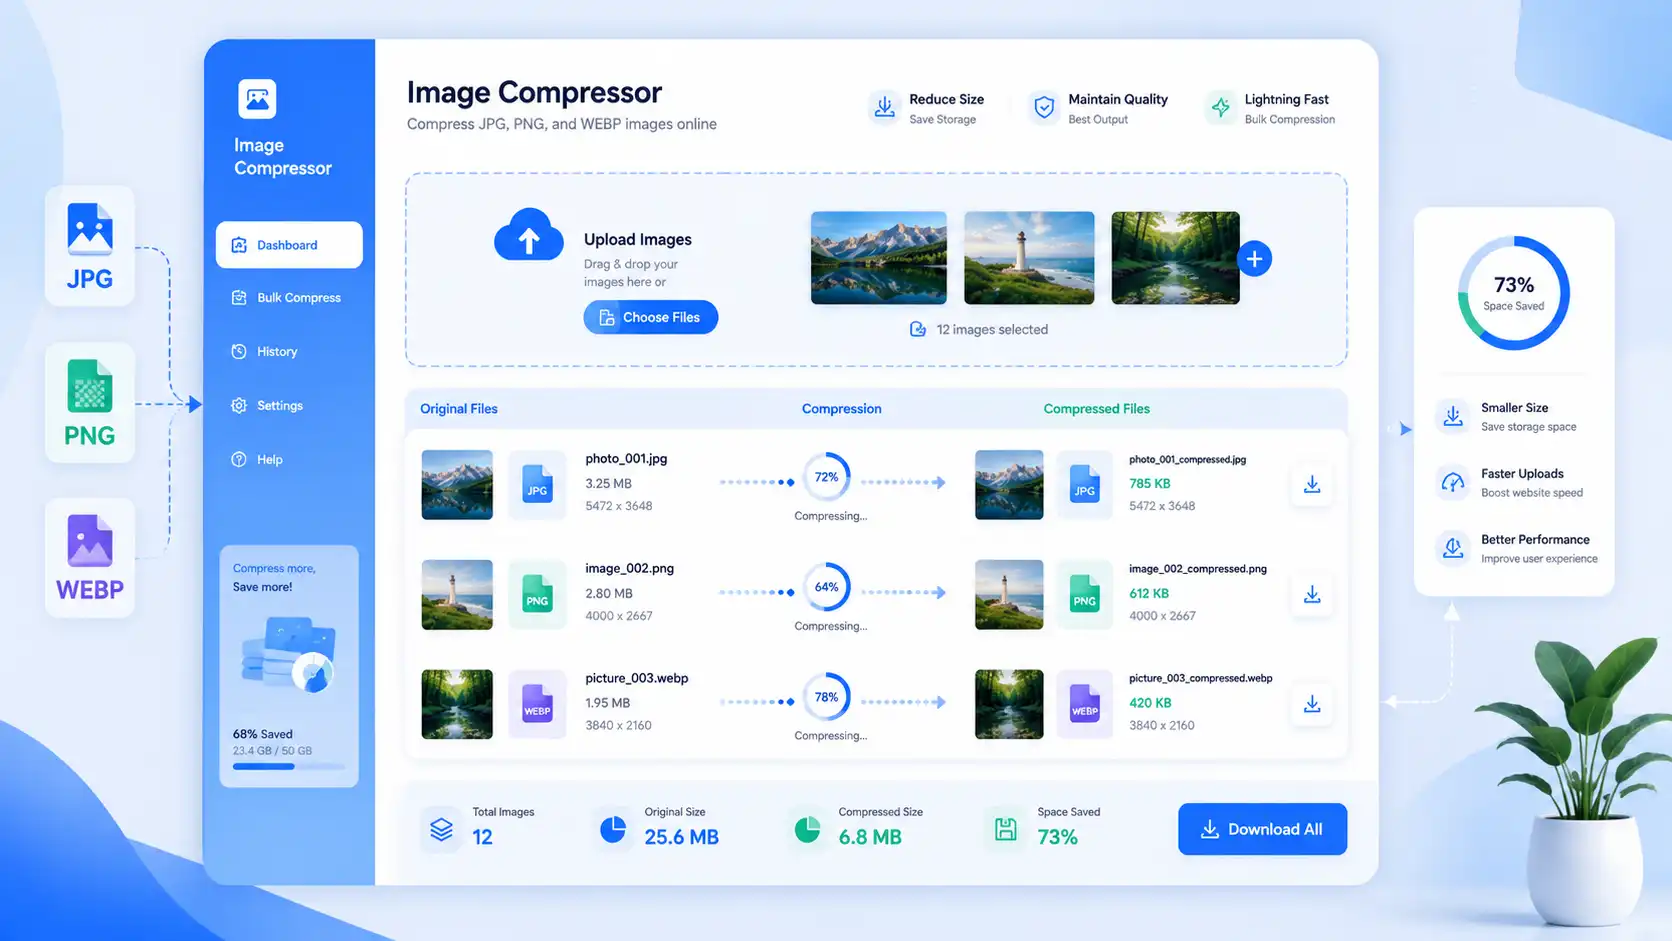Open the Dashboard menu item

[289, 245]
